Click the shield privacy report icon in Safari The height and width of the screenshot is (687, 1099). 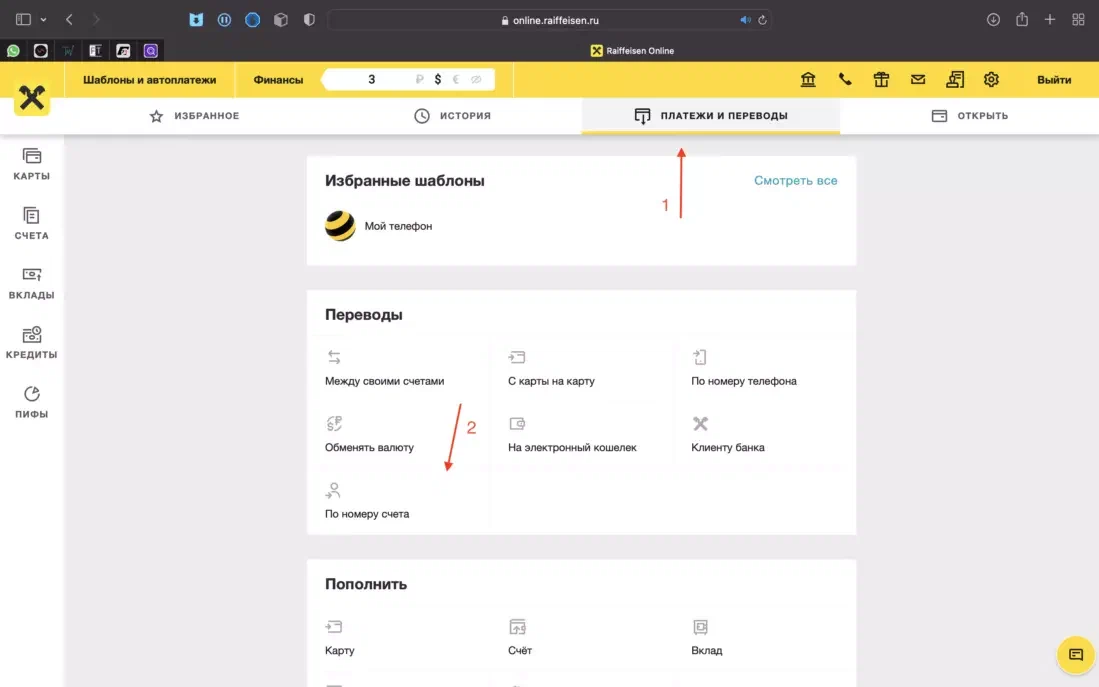(x=309, y=20)
